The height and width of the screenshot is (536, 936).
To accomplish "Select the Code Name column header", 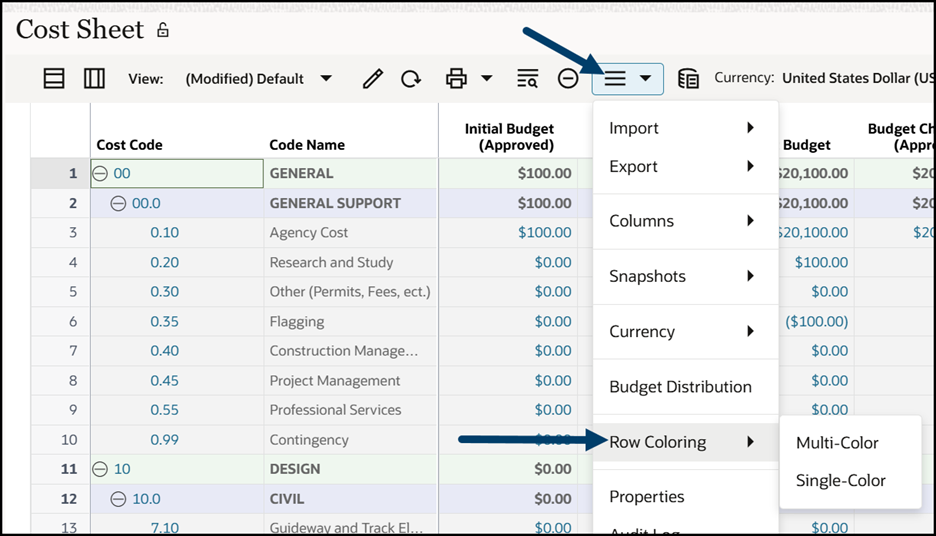I will click(x=307, y=145).
